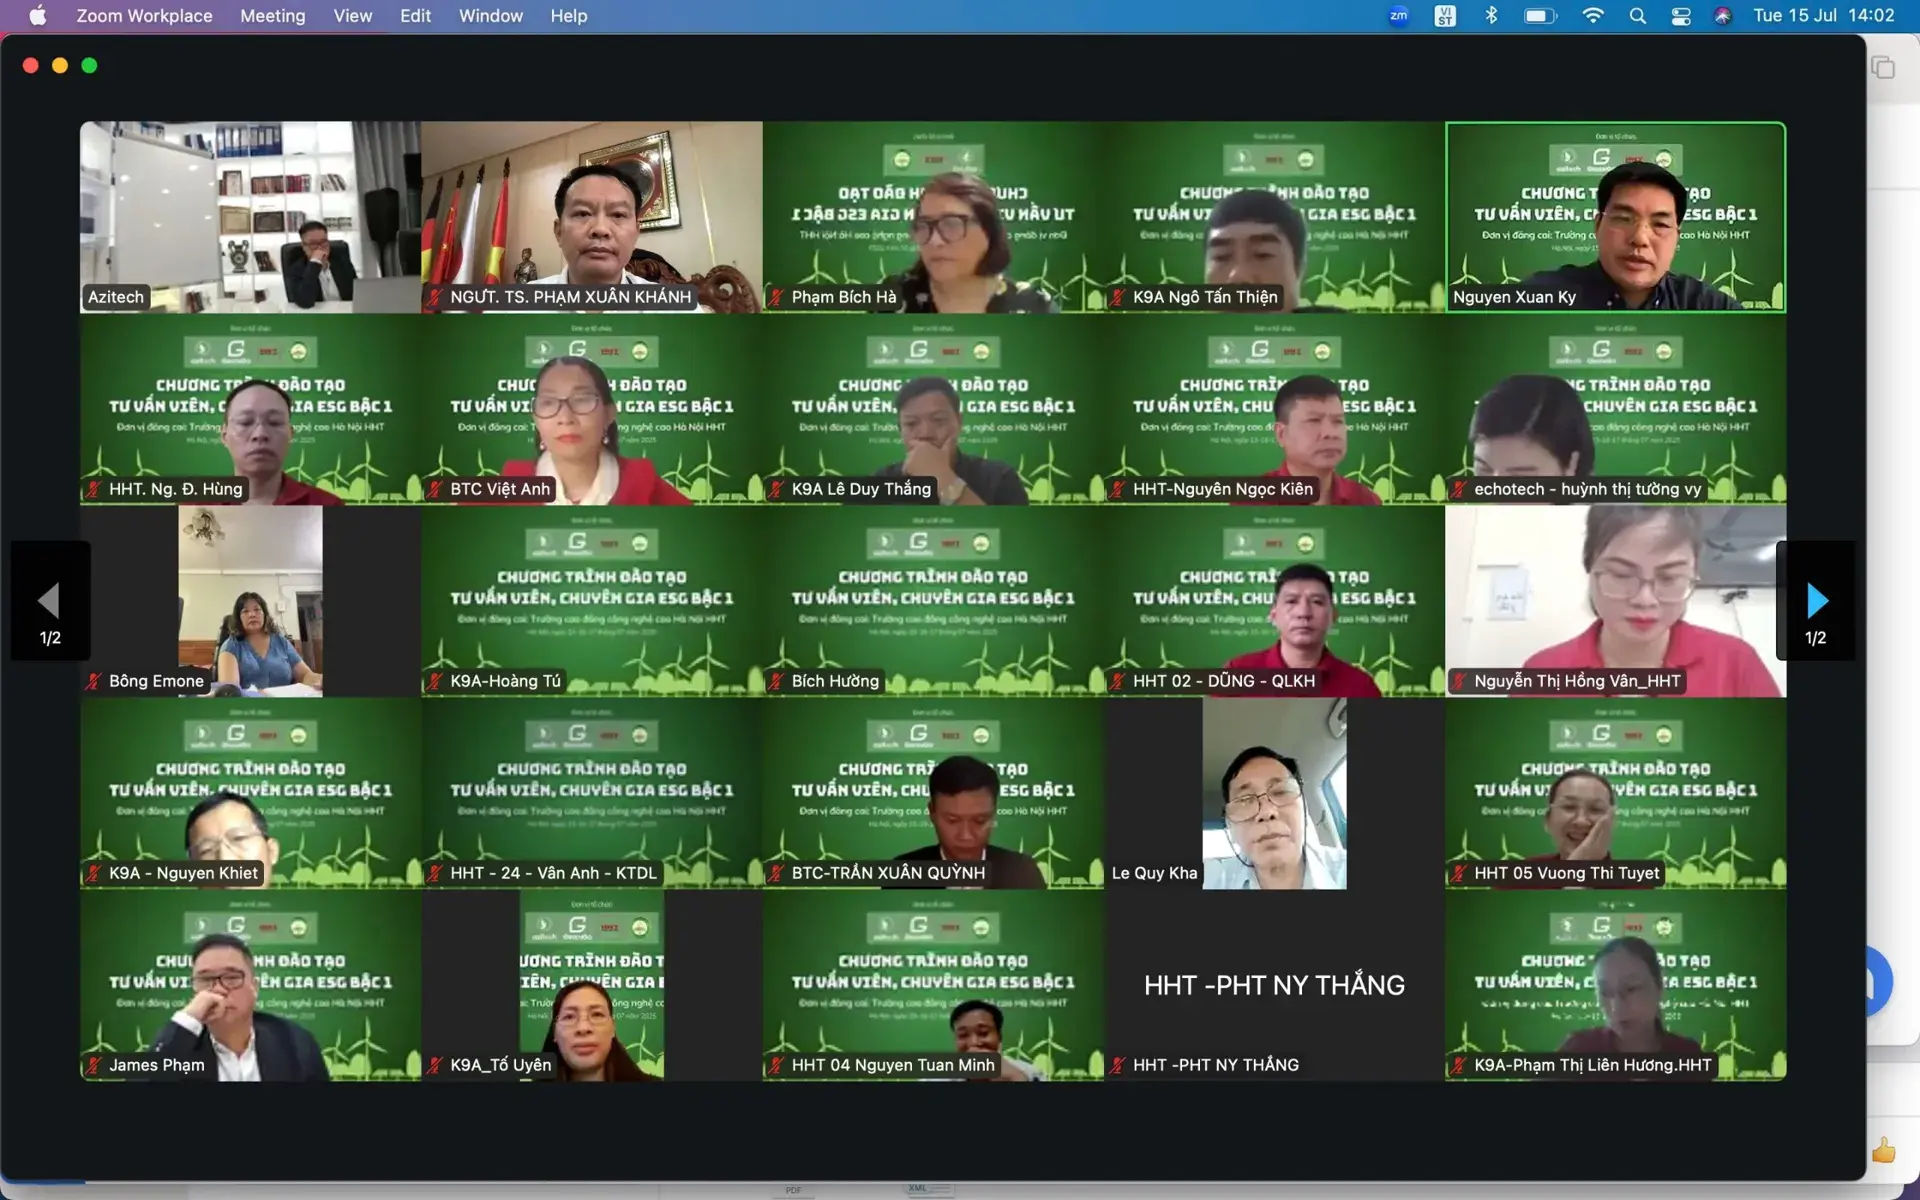Select the HHT -PHT NY THẮNG tile

[x=1274, y=985]
